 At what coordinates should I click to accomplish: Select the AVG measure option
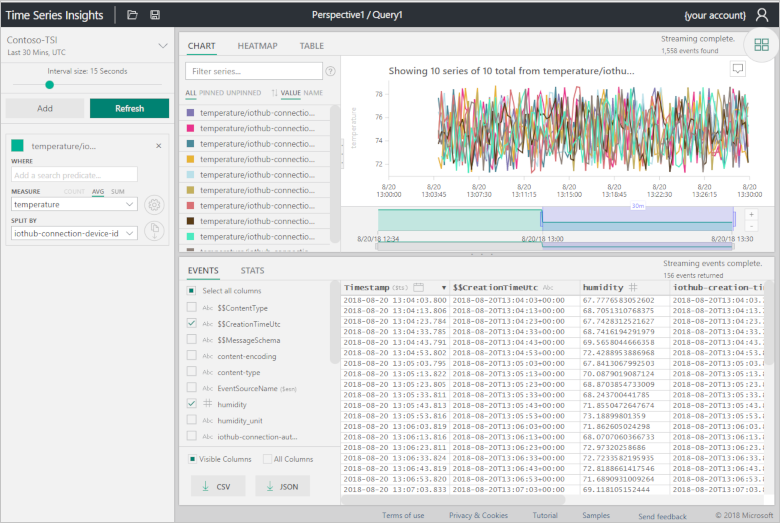pyautogui.click(x=98, y=192)
